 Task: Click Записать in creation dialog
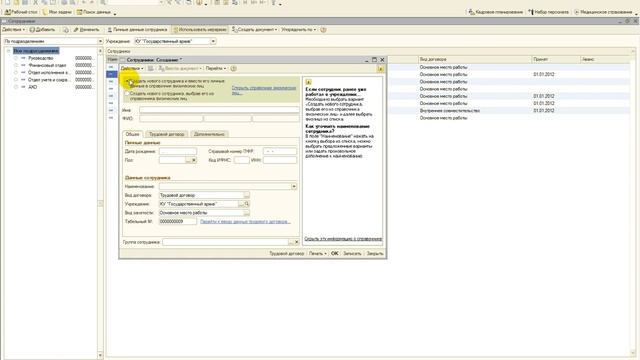(352, 253)
